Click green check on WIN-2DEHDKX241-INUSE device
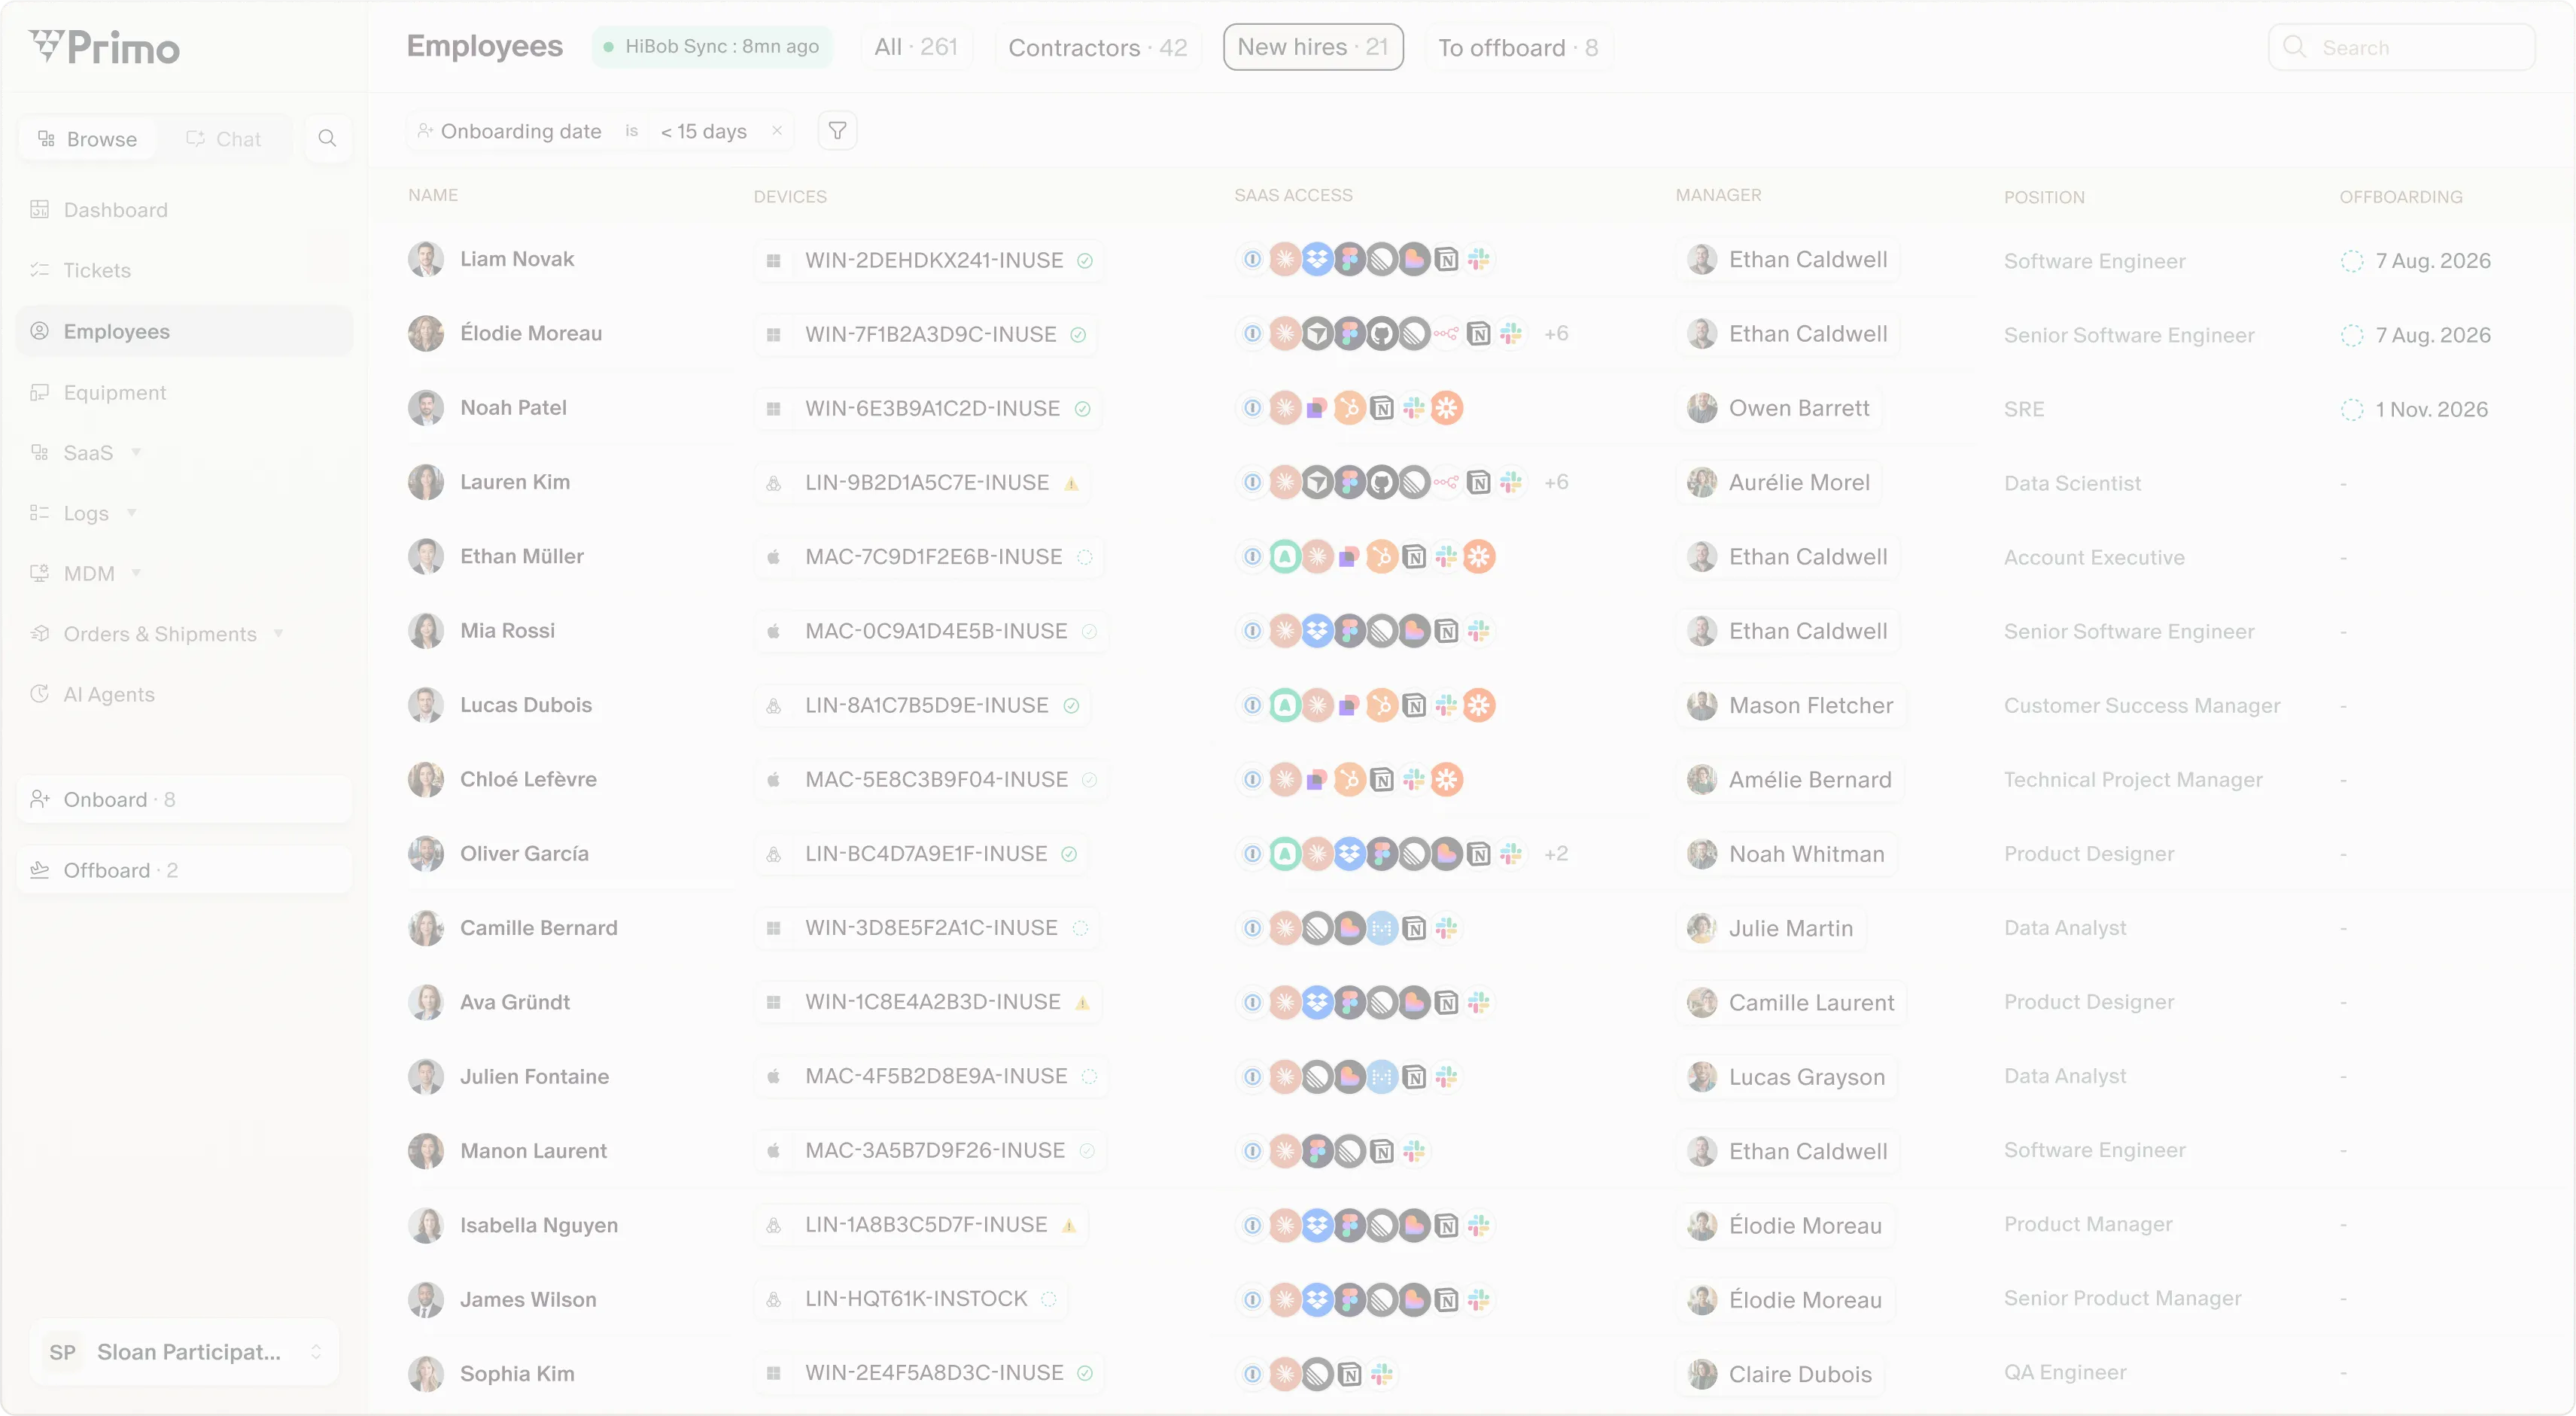This screenshot has height=1416, width=2576. (1085, 261)
